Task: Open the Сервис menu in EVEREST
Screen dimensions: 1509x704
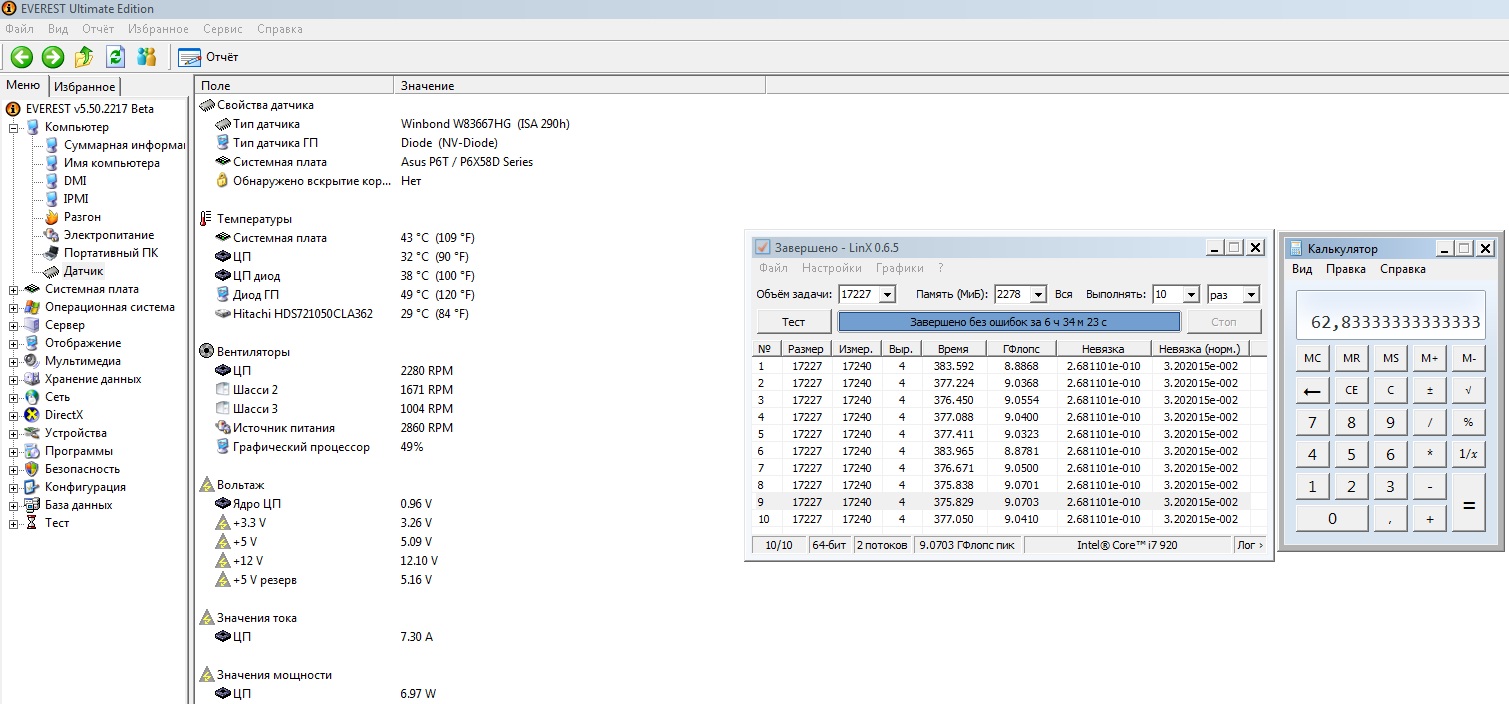Action: [223, 29]
